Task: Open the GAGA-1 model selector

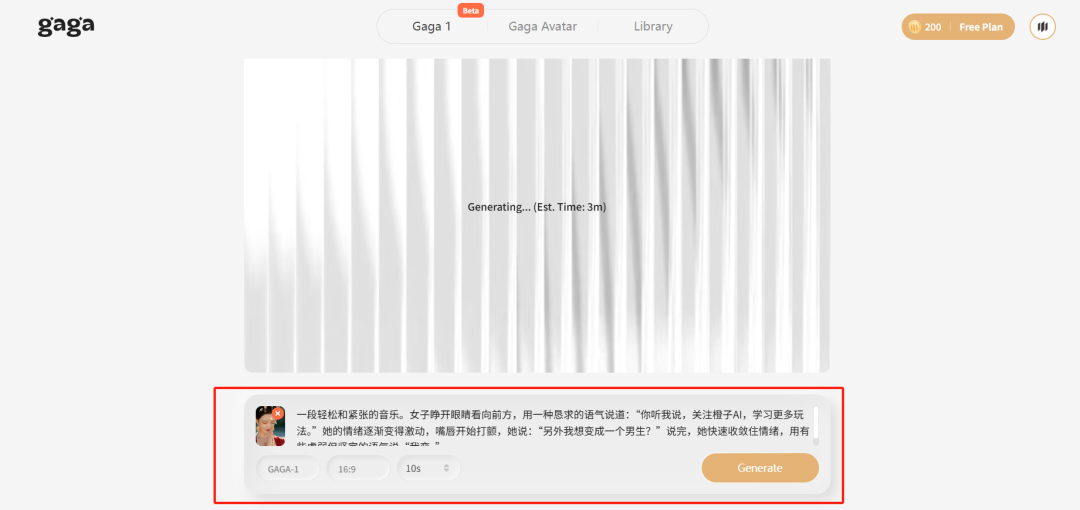Action: (288, 468)
